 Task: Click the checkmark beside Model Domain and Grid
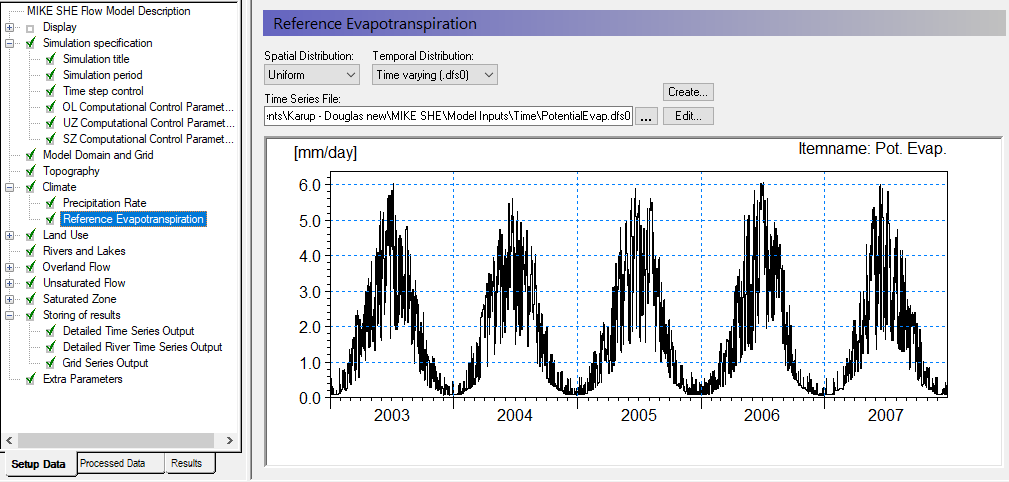click(30, 155)
